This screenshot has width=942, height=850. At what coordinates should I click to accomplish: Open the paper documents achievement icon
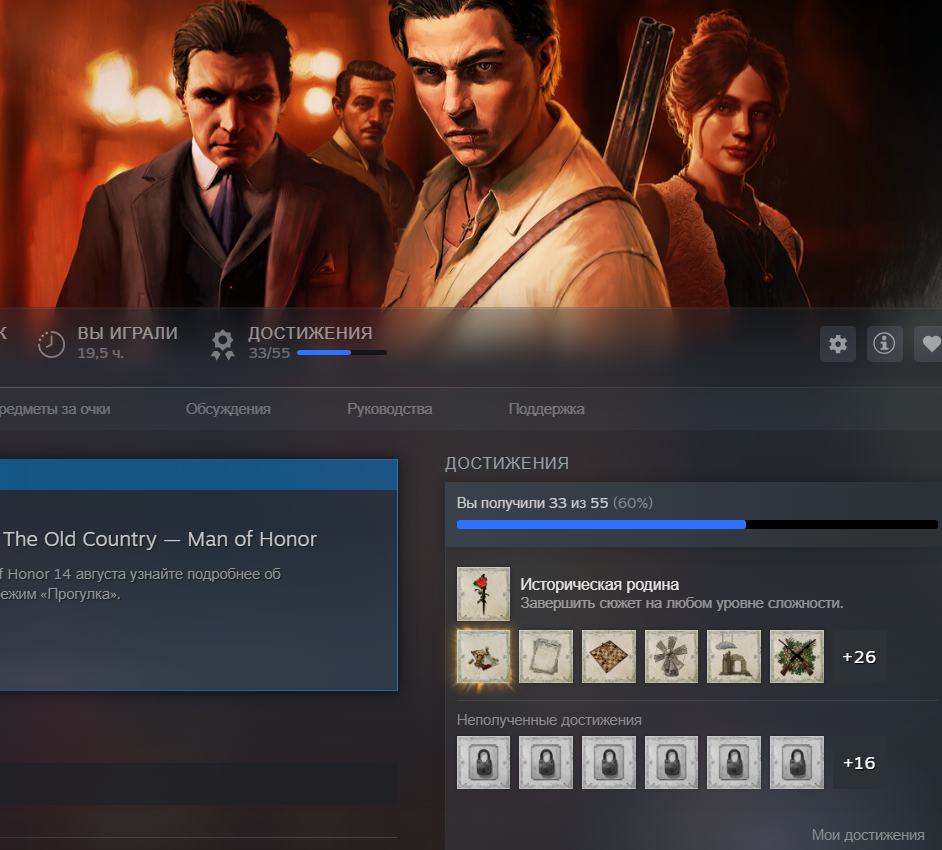coord(545,657)
